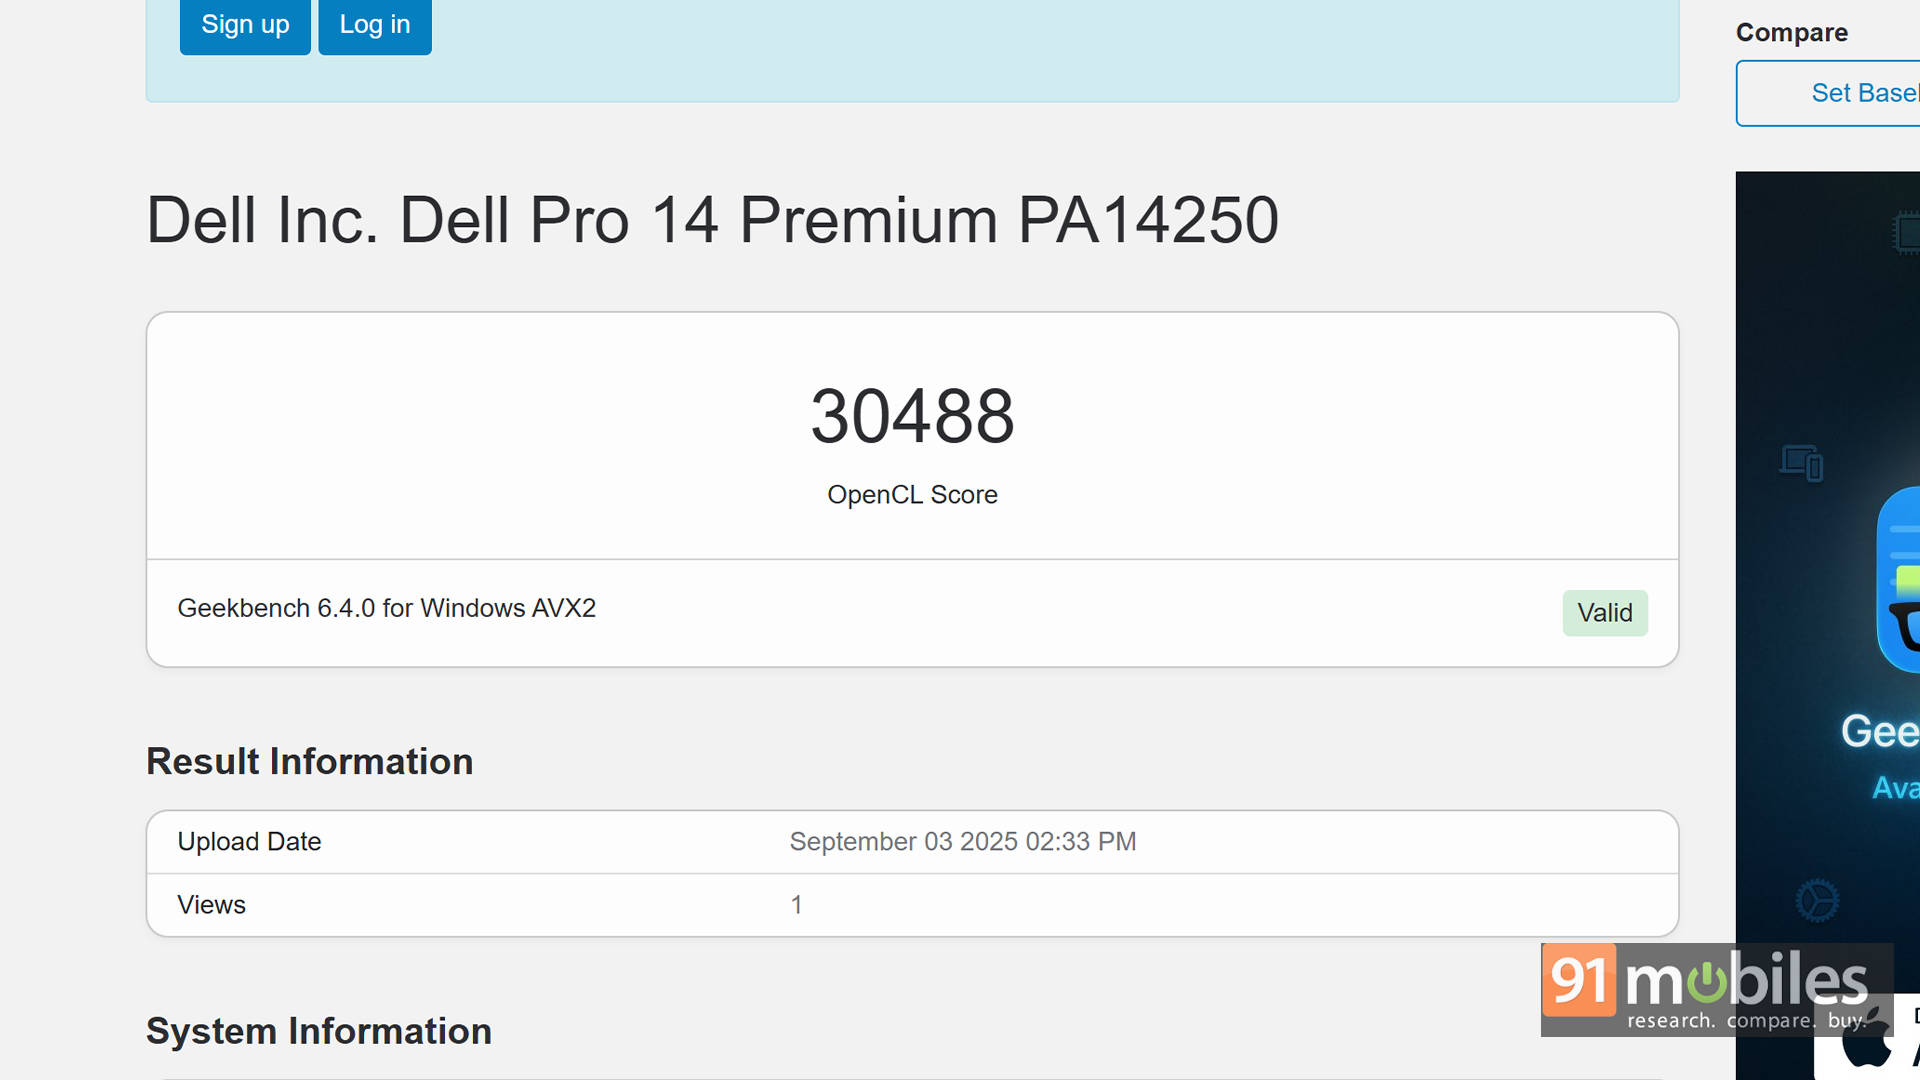Click the Apple logo at bottom right
Viewport: 1920px width, 1080px height.
pyautogui.click(x=1866, y=1045)
